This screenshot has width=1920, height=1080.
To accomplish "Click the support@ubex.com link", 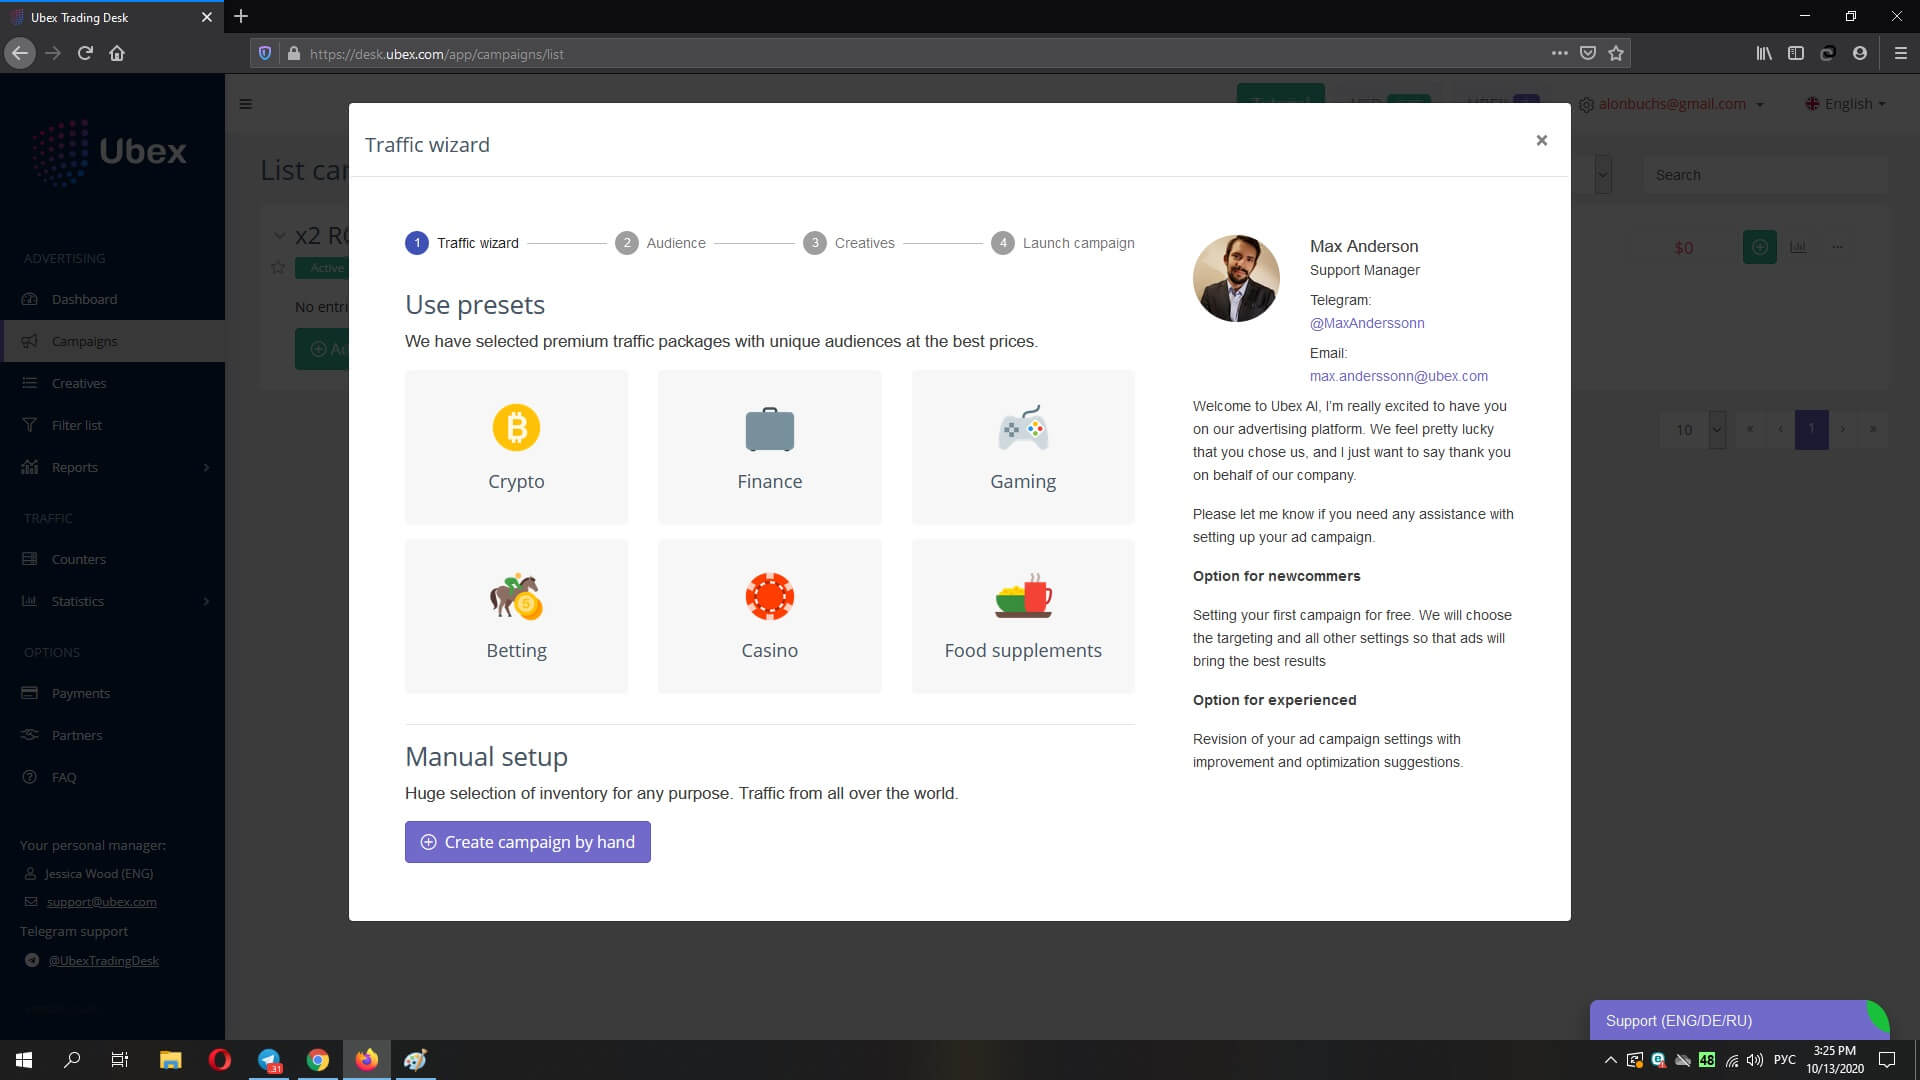I will coord(101,902).
